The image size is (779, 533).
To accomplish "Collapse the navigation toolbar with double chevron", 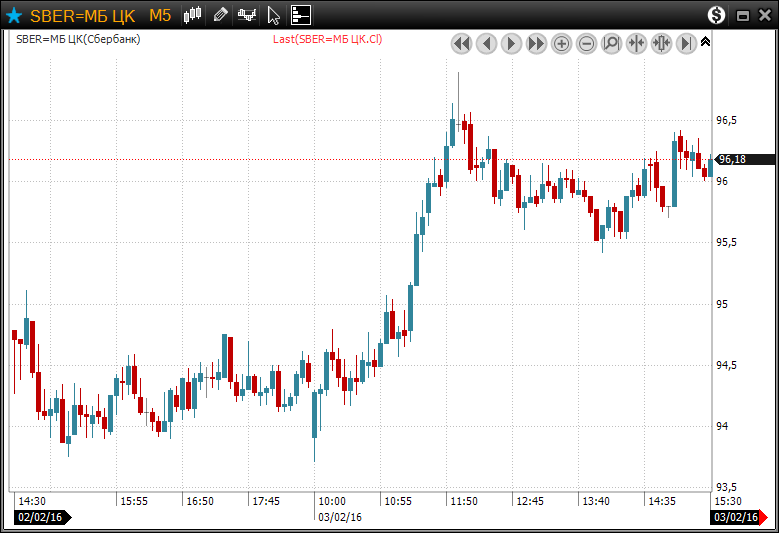I will 705,42.
